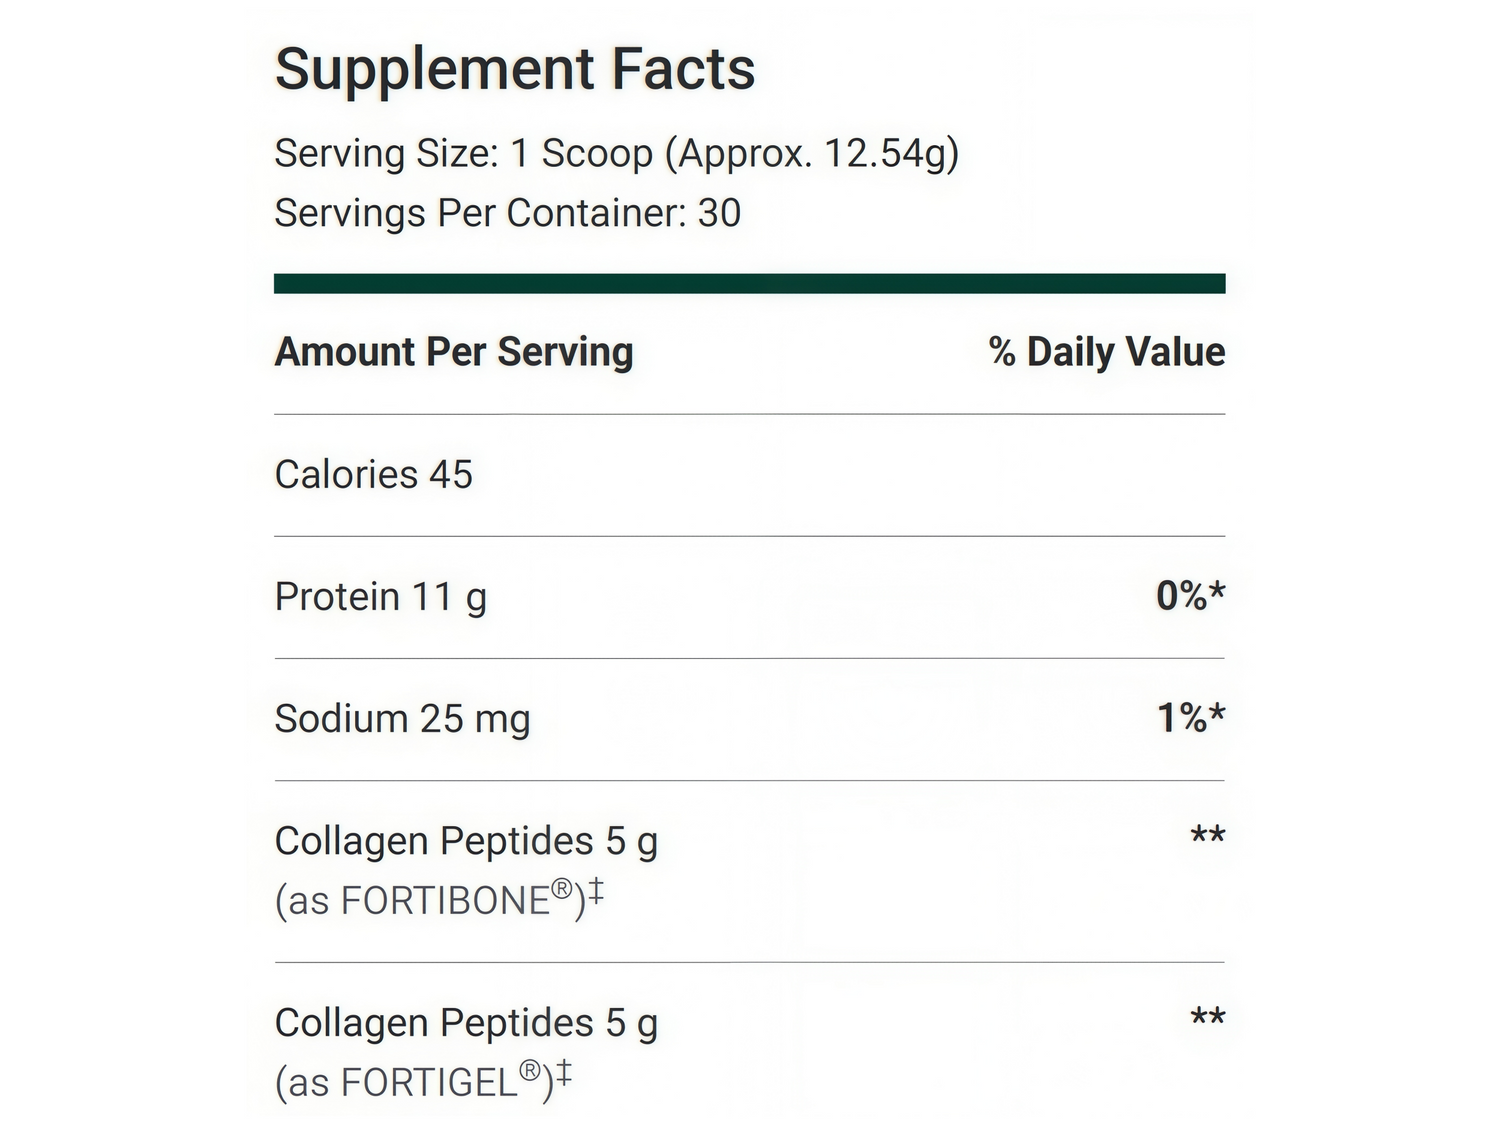Click Collagen Peptides 5 g above FORTIBONE
Image resolution: width=1500 pixels, height=1125 pixels.
point(466,842)
